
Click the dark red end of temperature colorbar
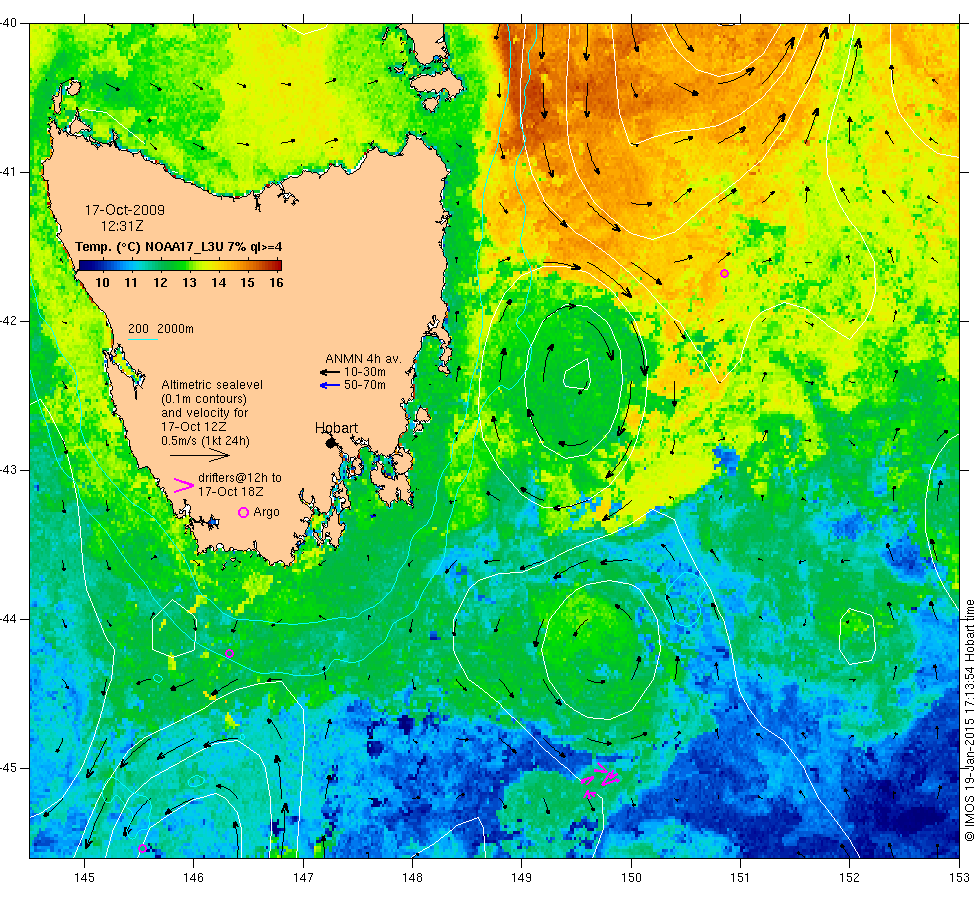point(277,266)
